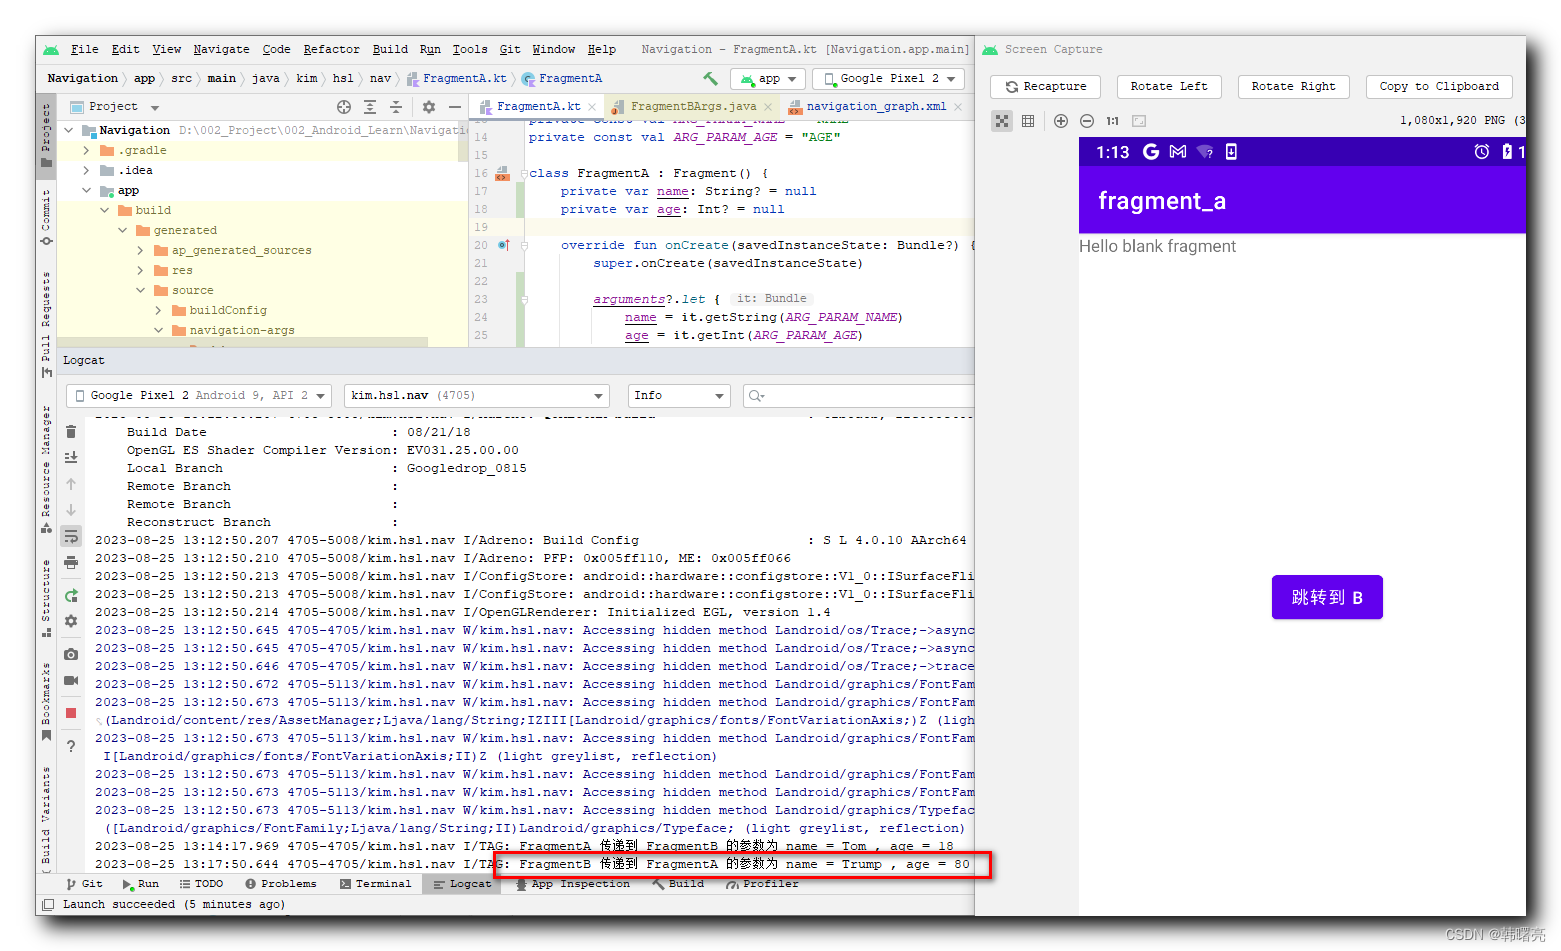Open the Tools menu

(x=470, y=49)
